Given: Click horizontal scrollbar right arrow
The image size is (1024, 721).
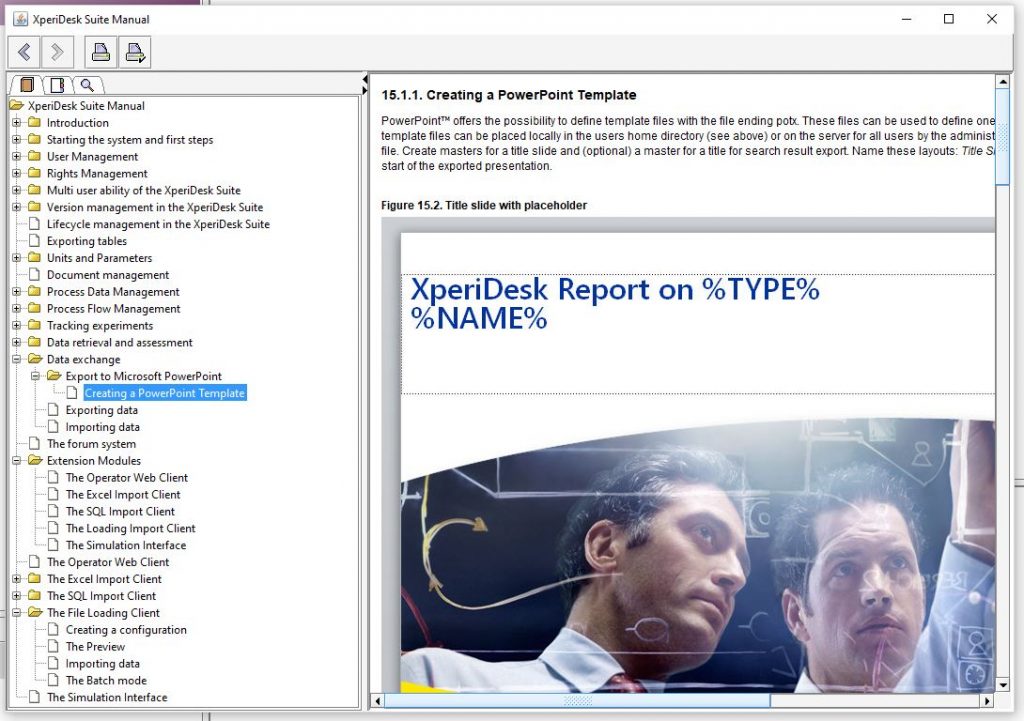Looking at the screenshot, I should click(x=987, y=701).
